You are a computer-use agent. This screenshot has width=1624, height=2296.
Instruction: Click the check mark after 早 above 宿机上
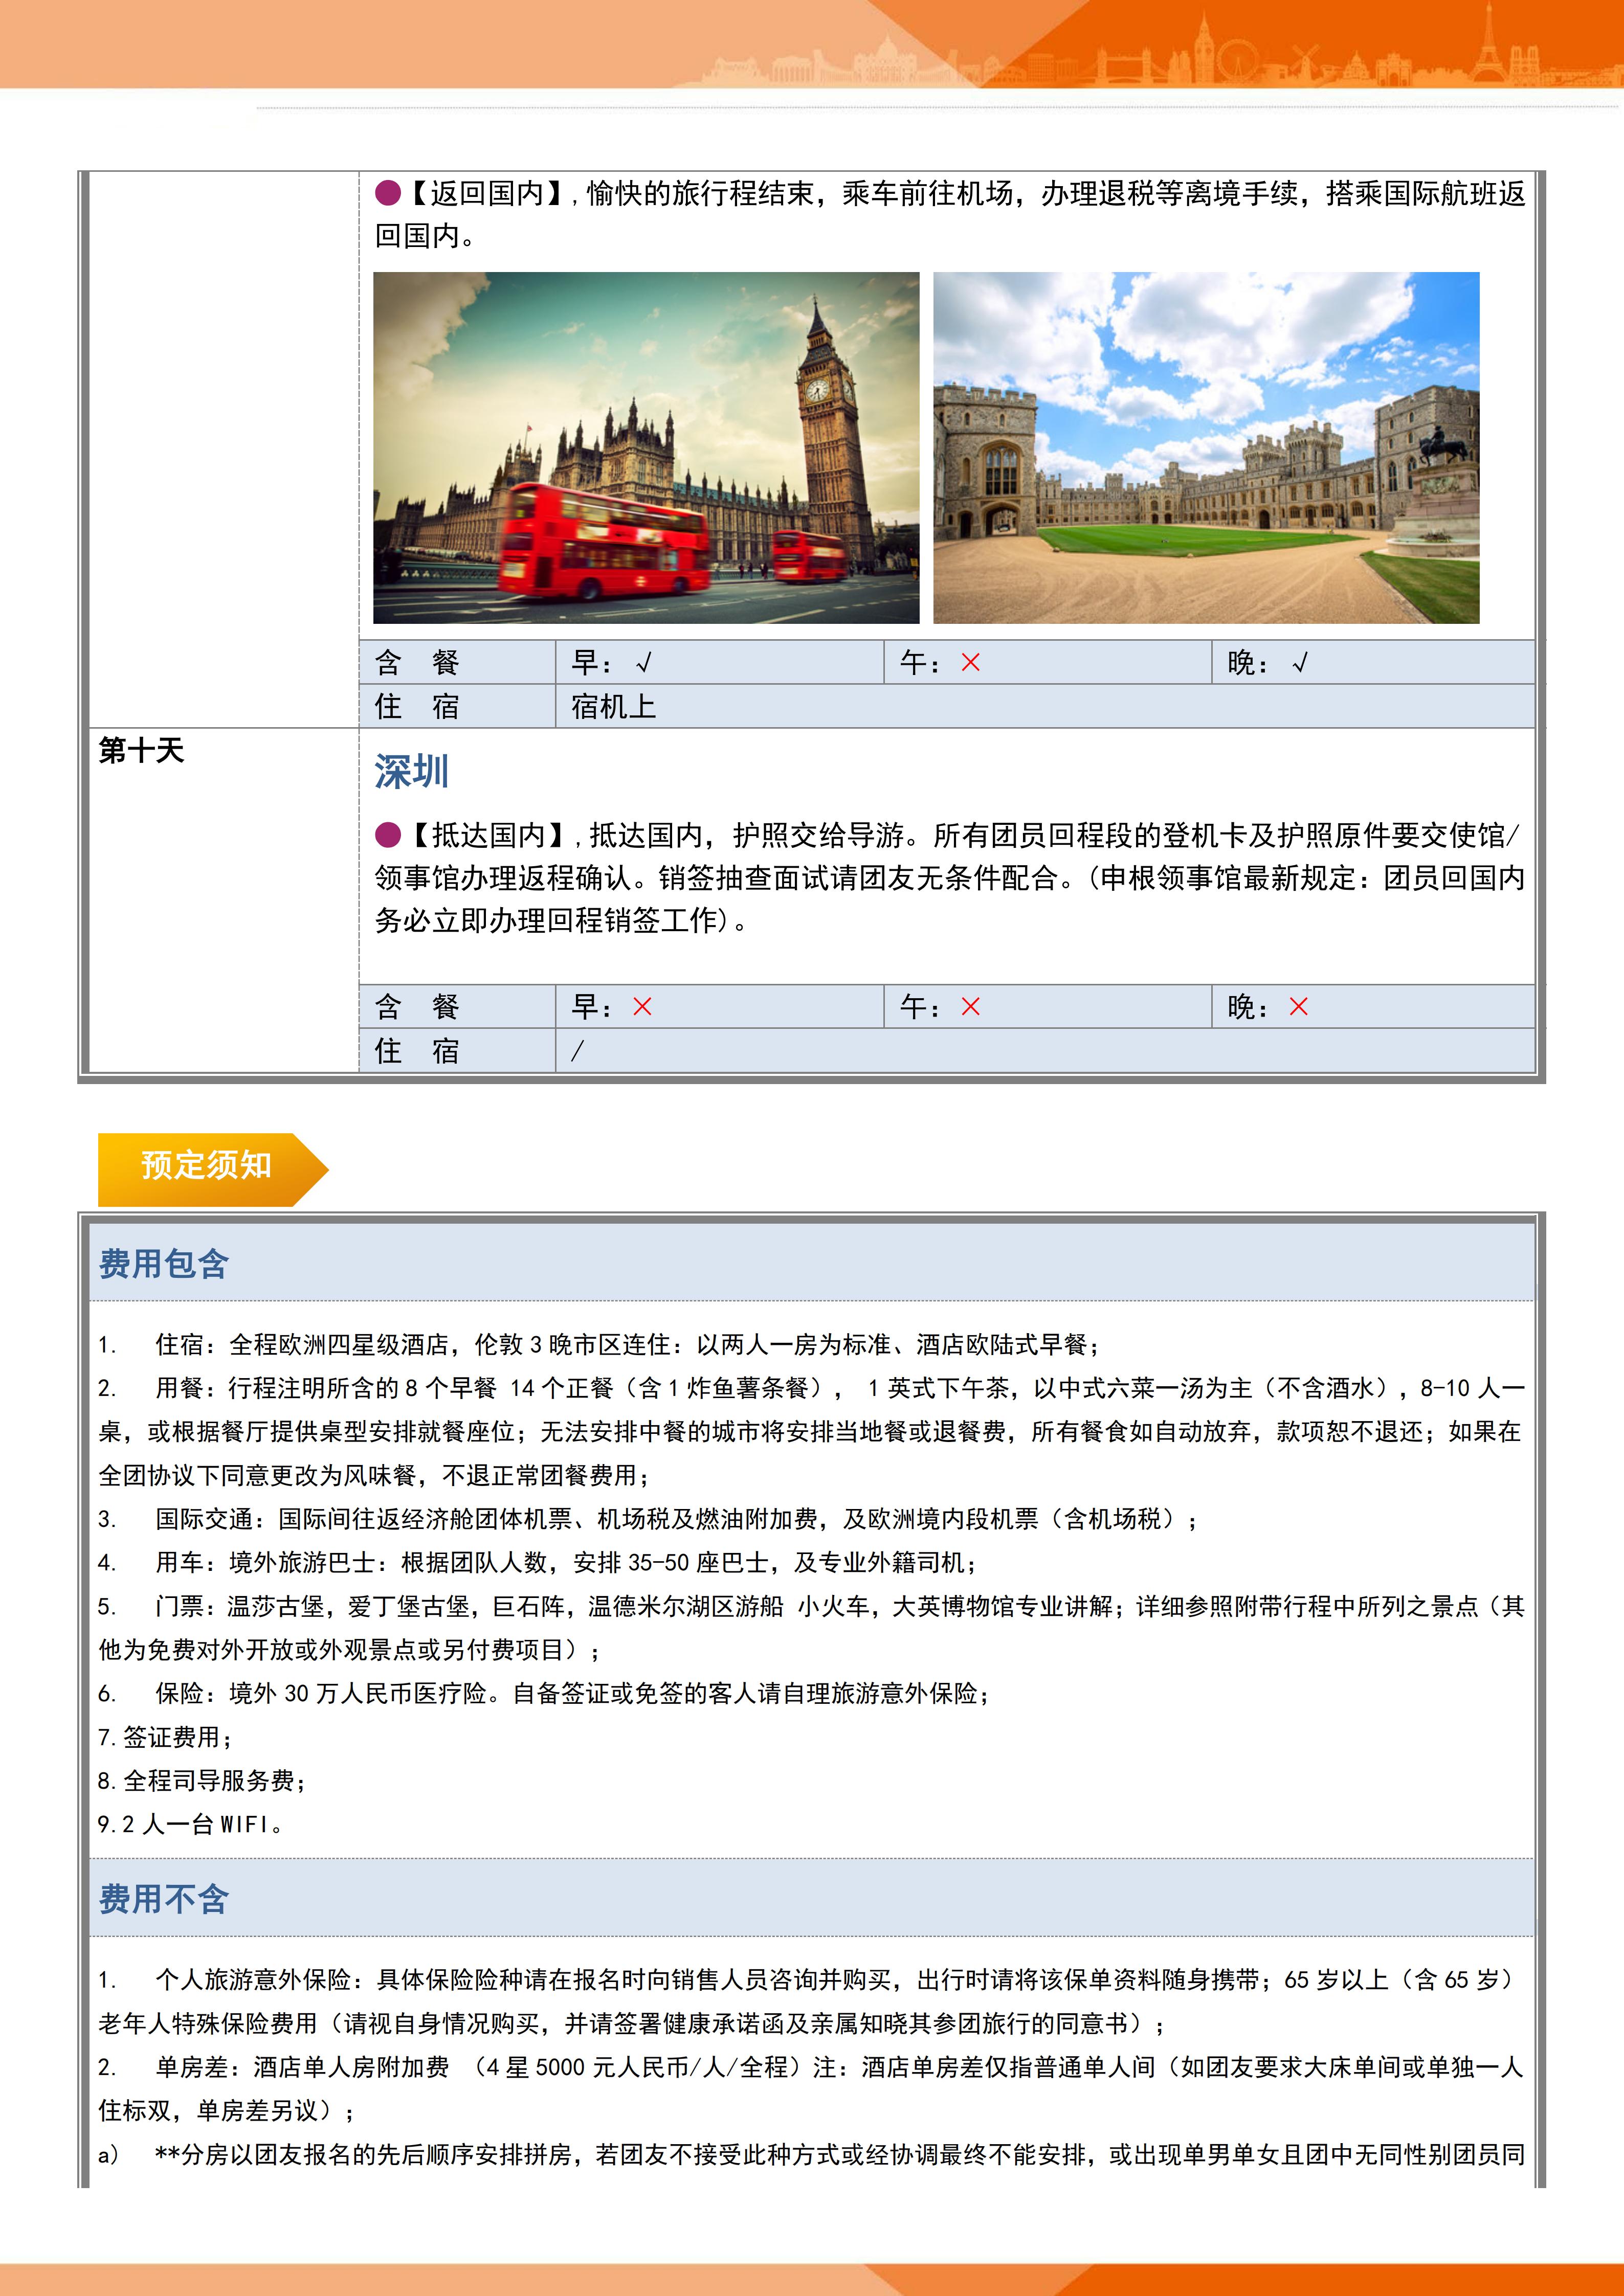[644, 663]
